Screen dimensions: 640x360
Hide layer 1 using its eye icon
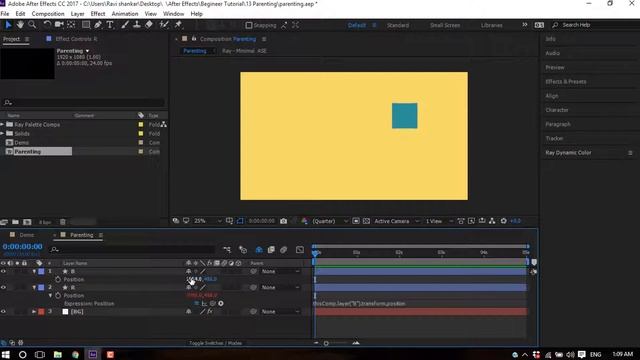point(3,271)
